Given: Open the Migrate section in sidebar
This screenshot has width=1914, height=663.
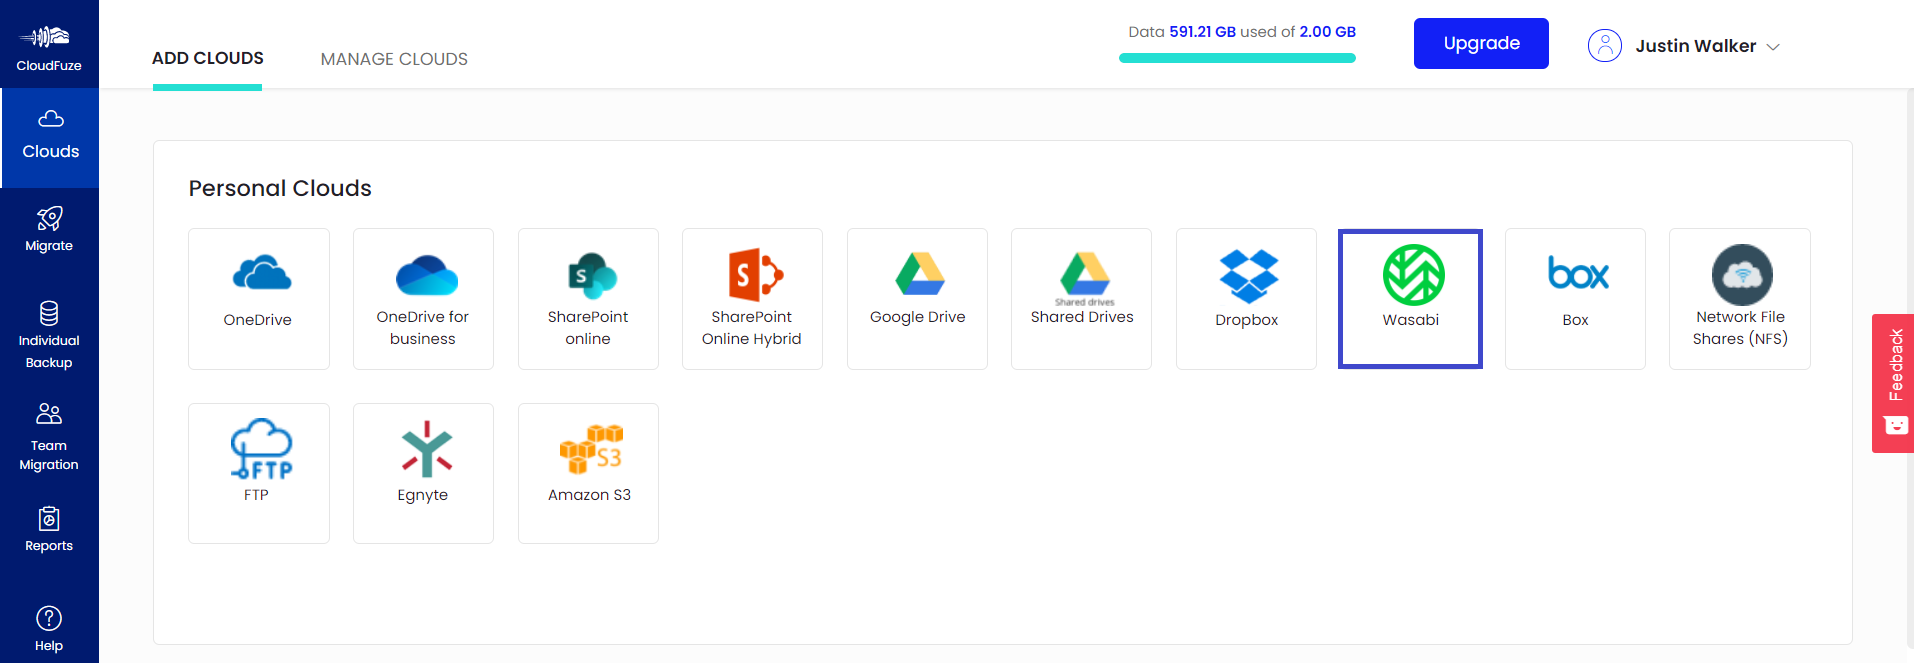Looking at the screenshot, I should pos(49,230).
